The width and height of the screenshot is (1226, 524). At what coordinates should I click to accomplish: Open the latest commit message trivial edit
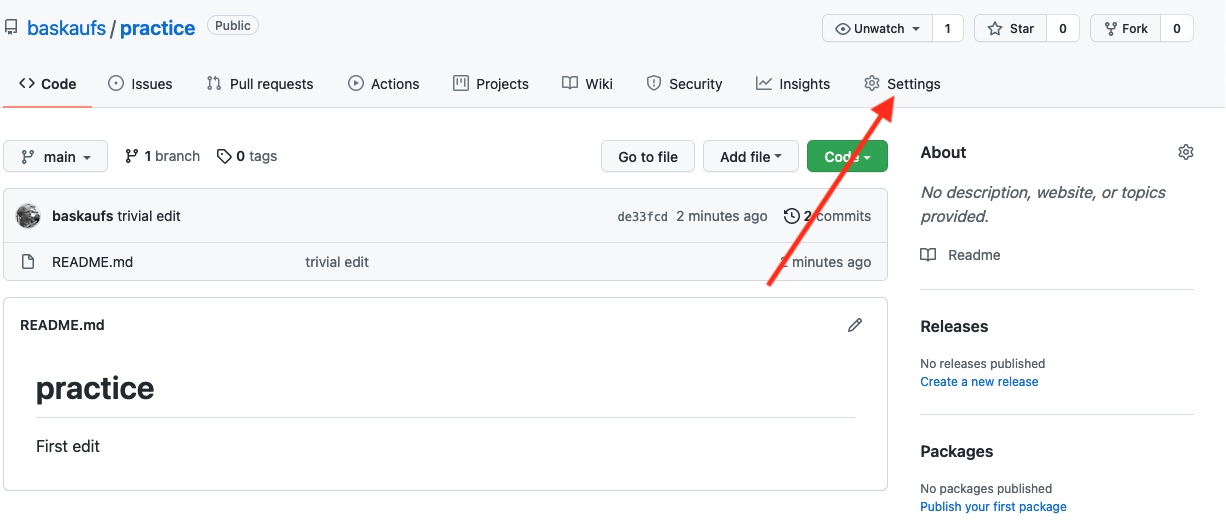149,216
